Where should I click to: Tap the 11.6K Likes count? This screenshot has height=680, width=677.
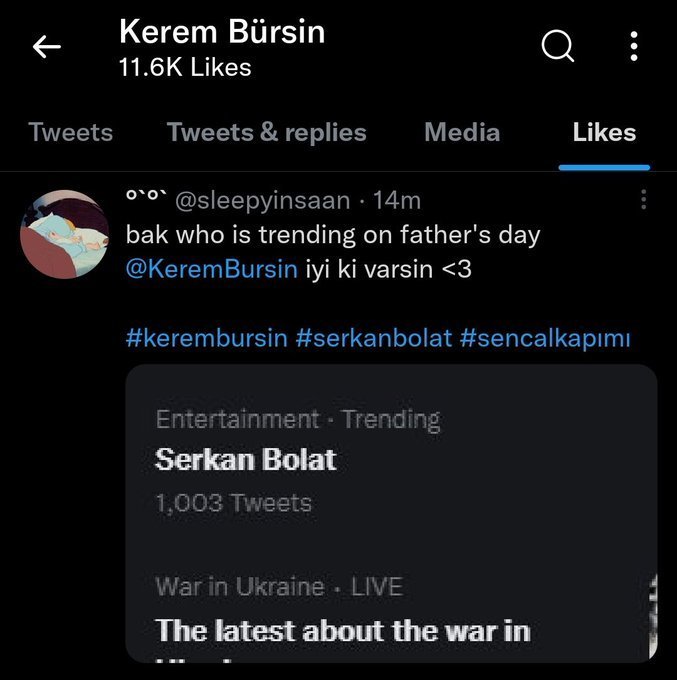pos(185,68)
